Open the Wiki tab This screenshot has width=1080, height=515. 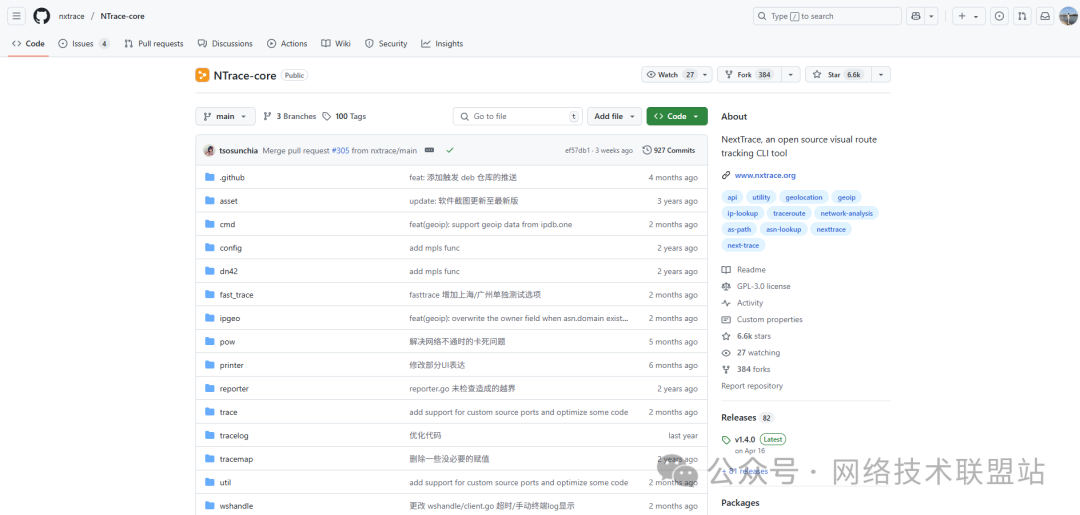coord(335,43)
